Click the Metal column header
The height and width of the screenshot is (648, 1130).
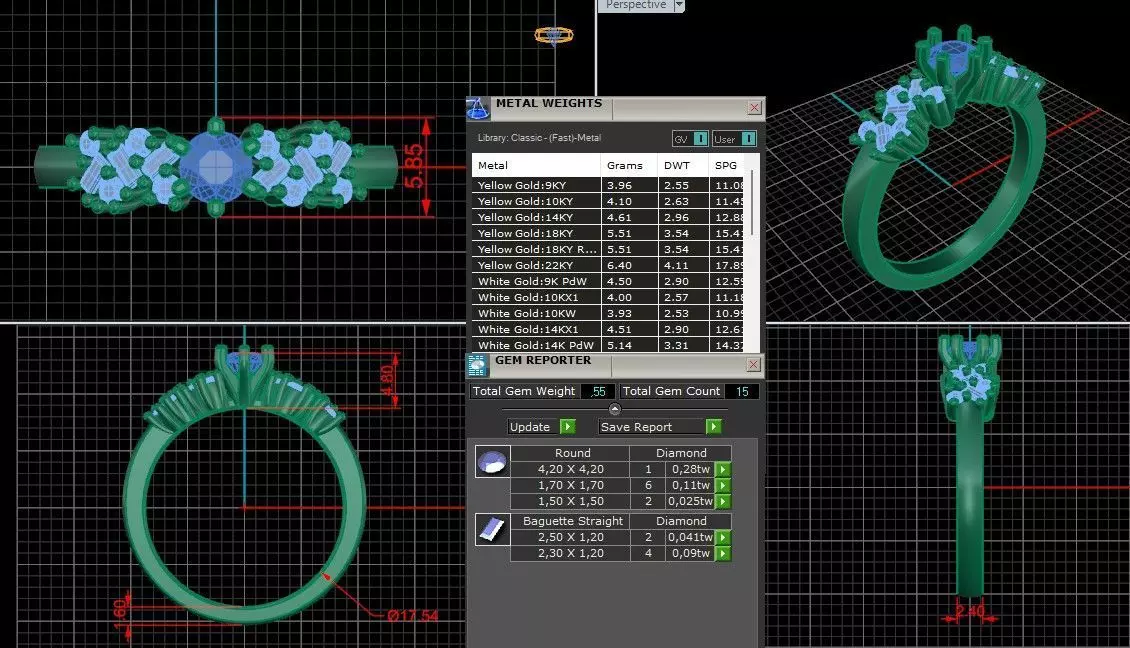[535, 165]
